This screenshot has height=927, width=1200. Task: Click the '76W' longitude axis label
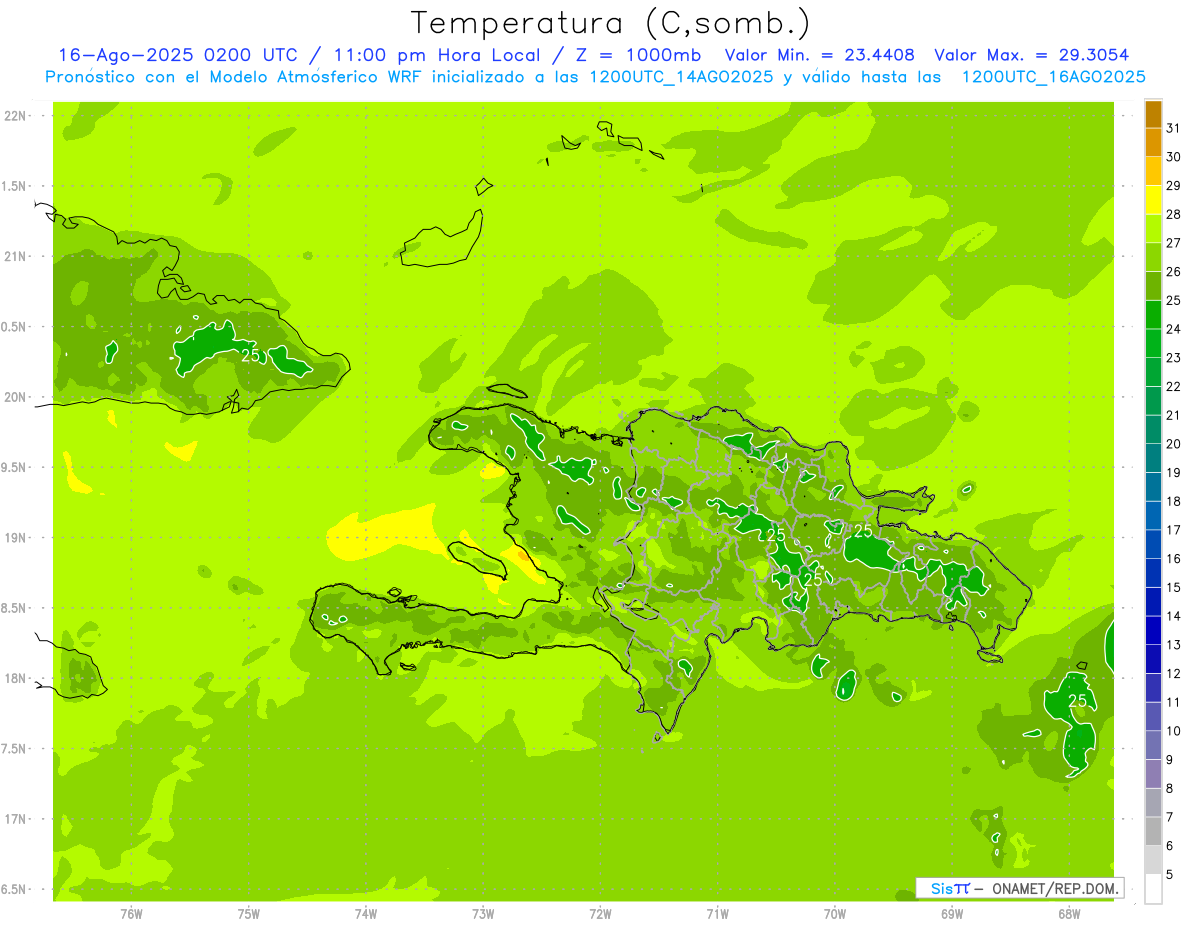click(131, 914)
